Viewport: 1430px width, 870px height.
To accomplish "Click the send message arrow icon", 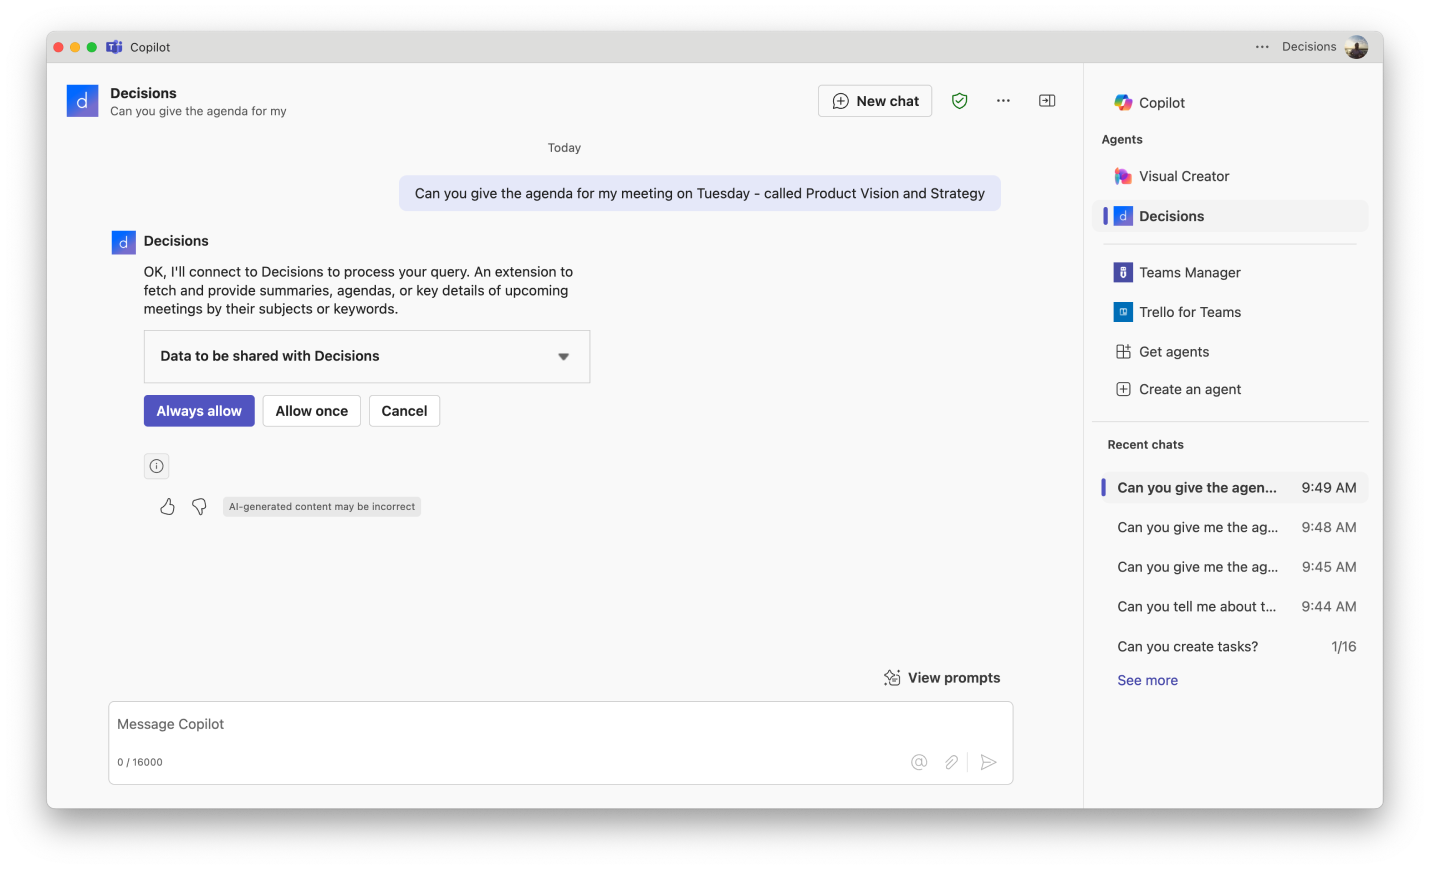I will tap(988, 762).
